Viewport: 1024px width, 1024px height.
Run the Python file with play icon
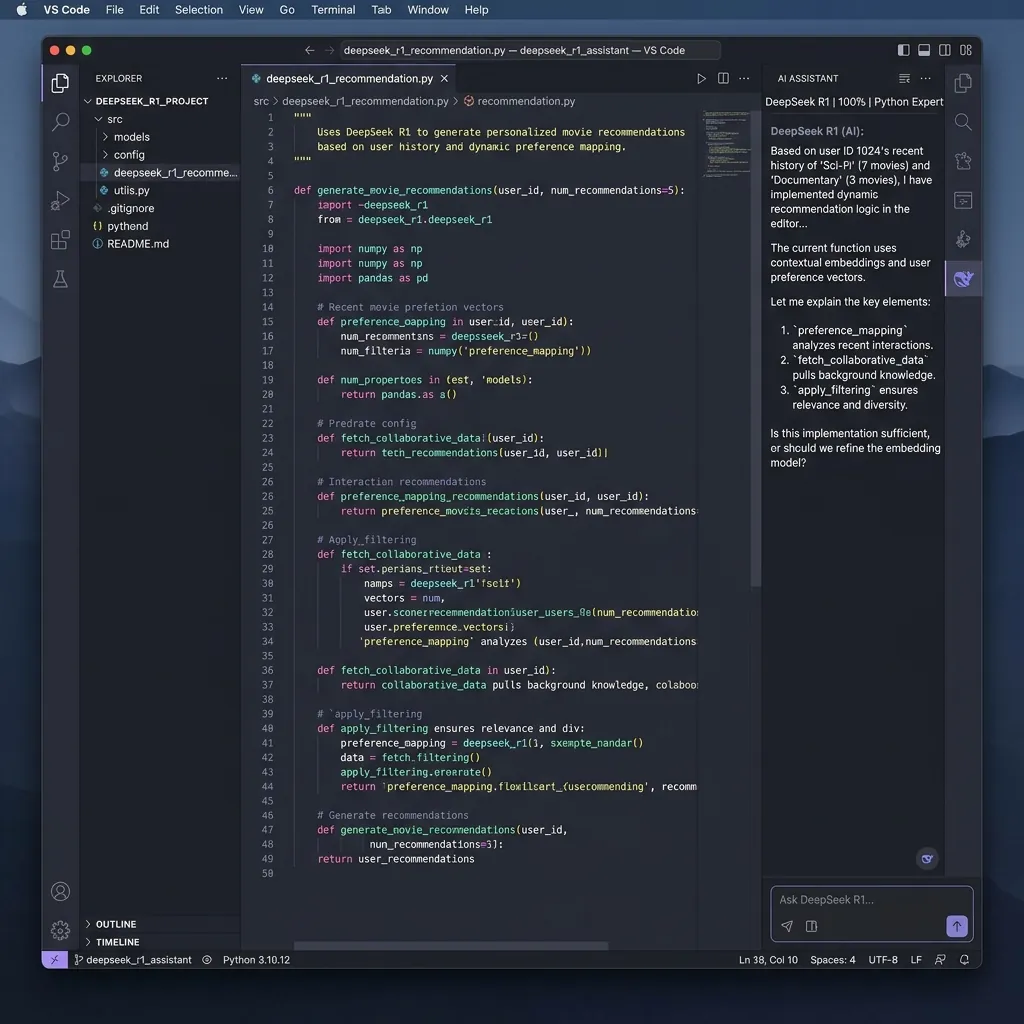701,78
